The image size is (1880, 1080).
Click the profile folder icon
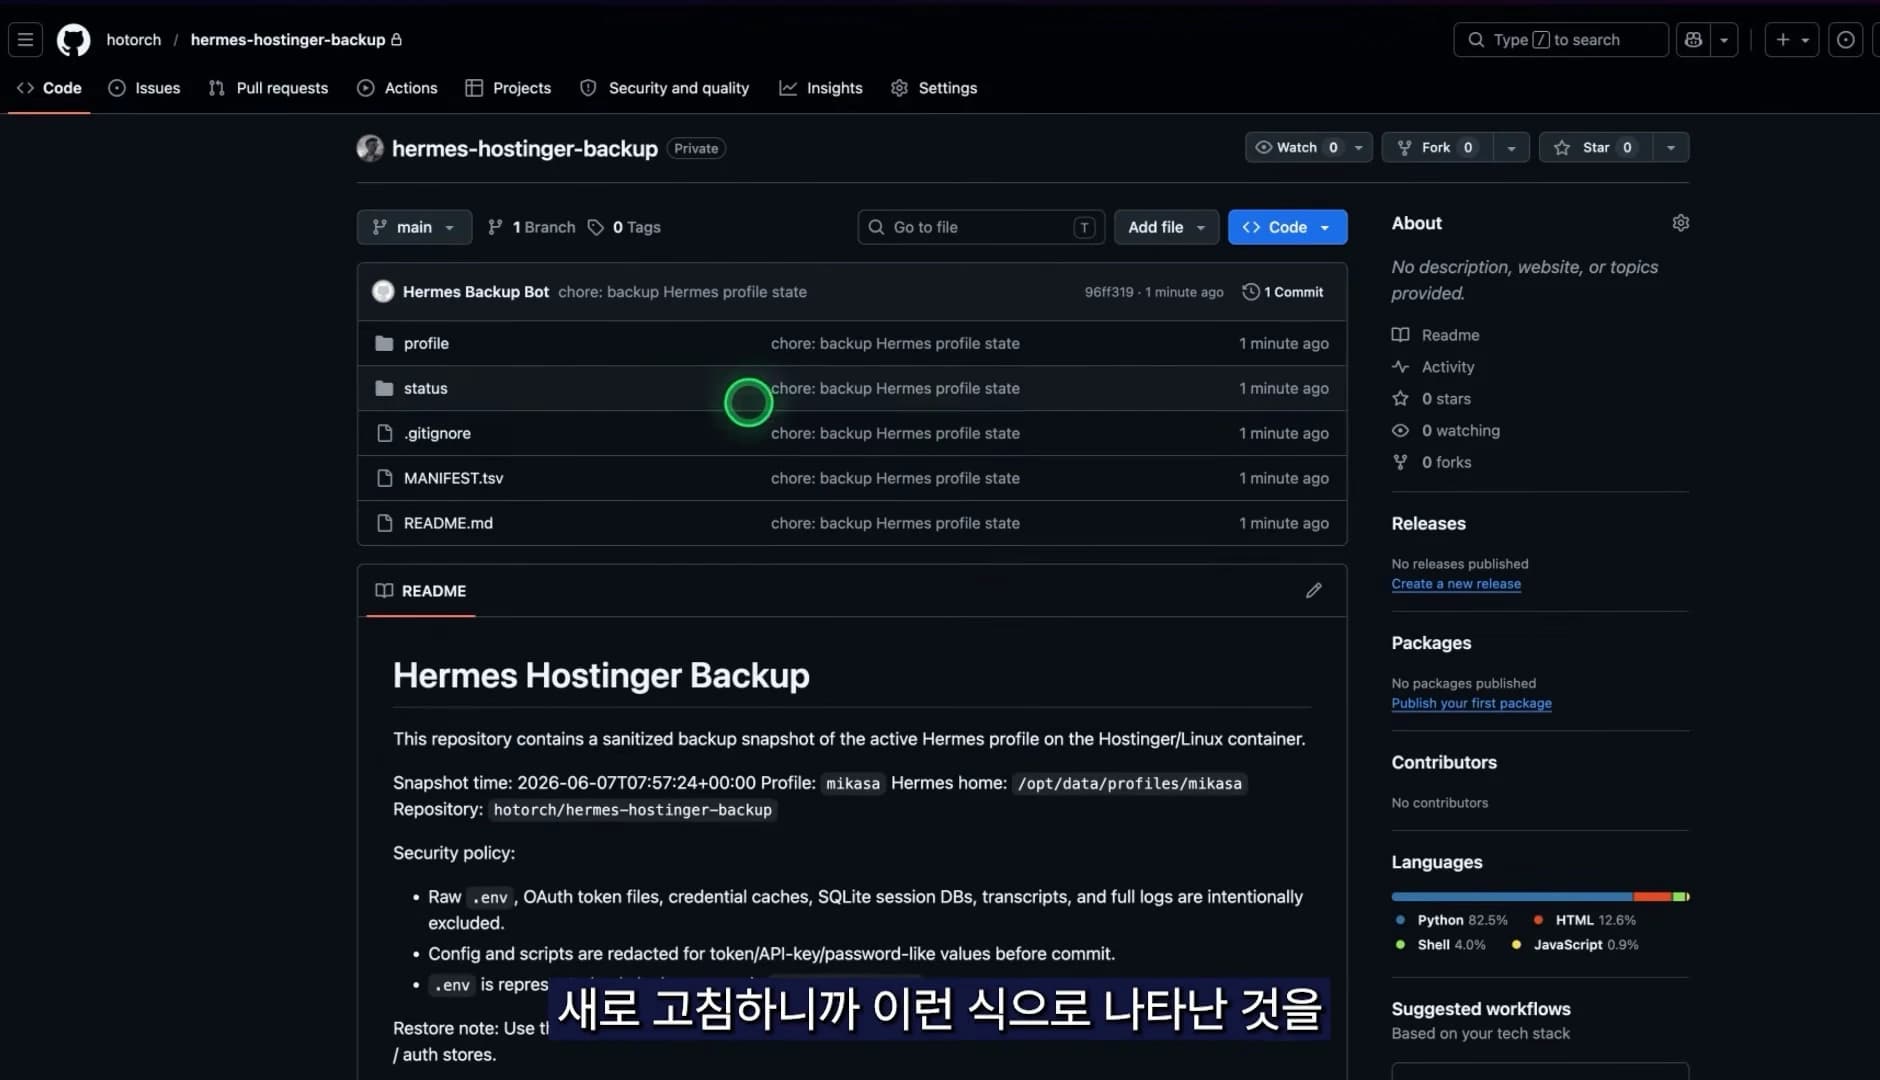click(x=384, y=343)
